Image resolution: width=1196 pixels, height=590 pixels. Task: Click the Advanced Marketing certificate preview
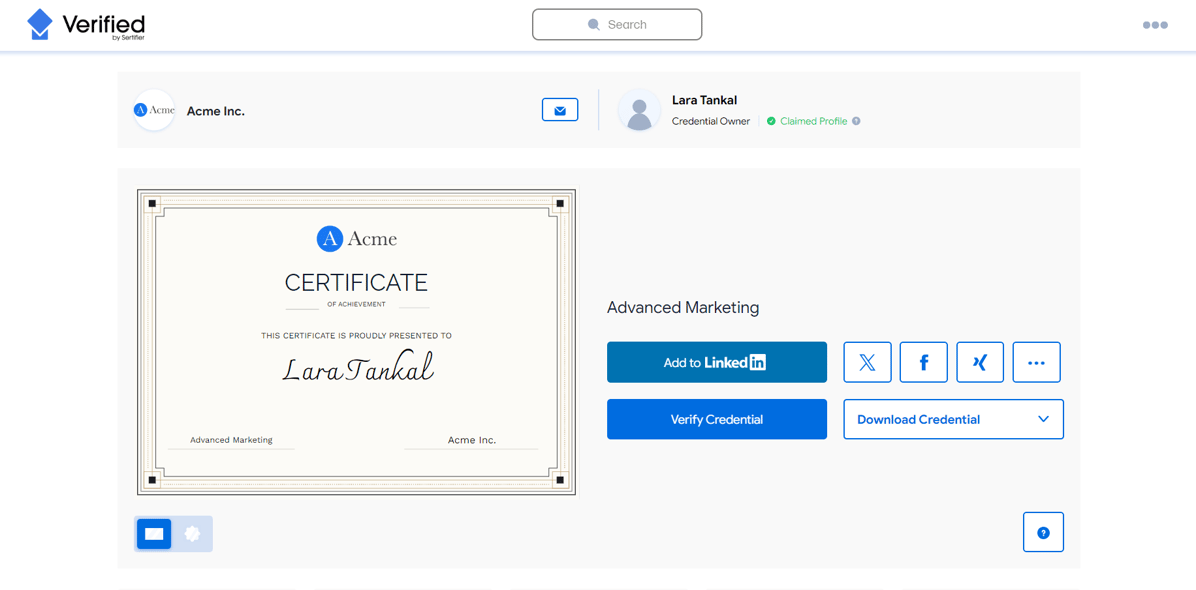356,341
